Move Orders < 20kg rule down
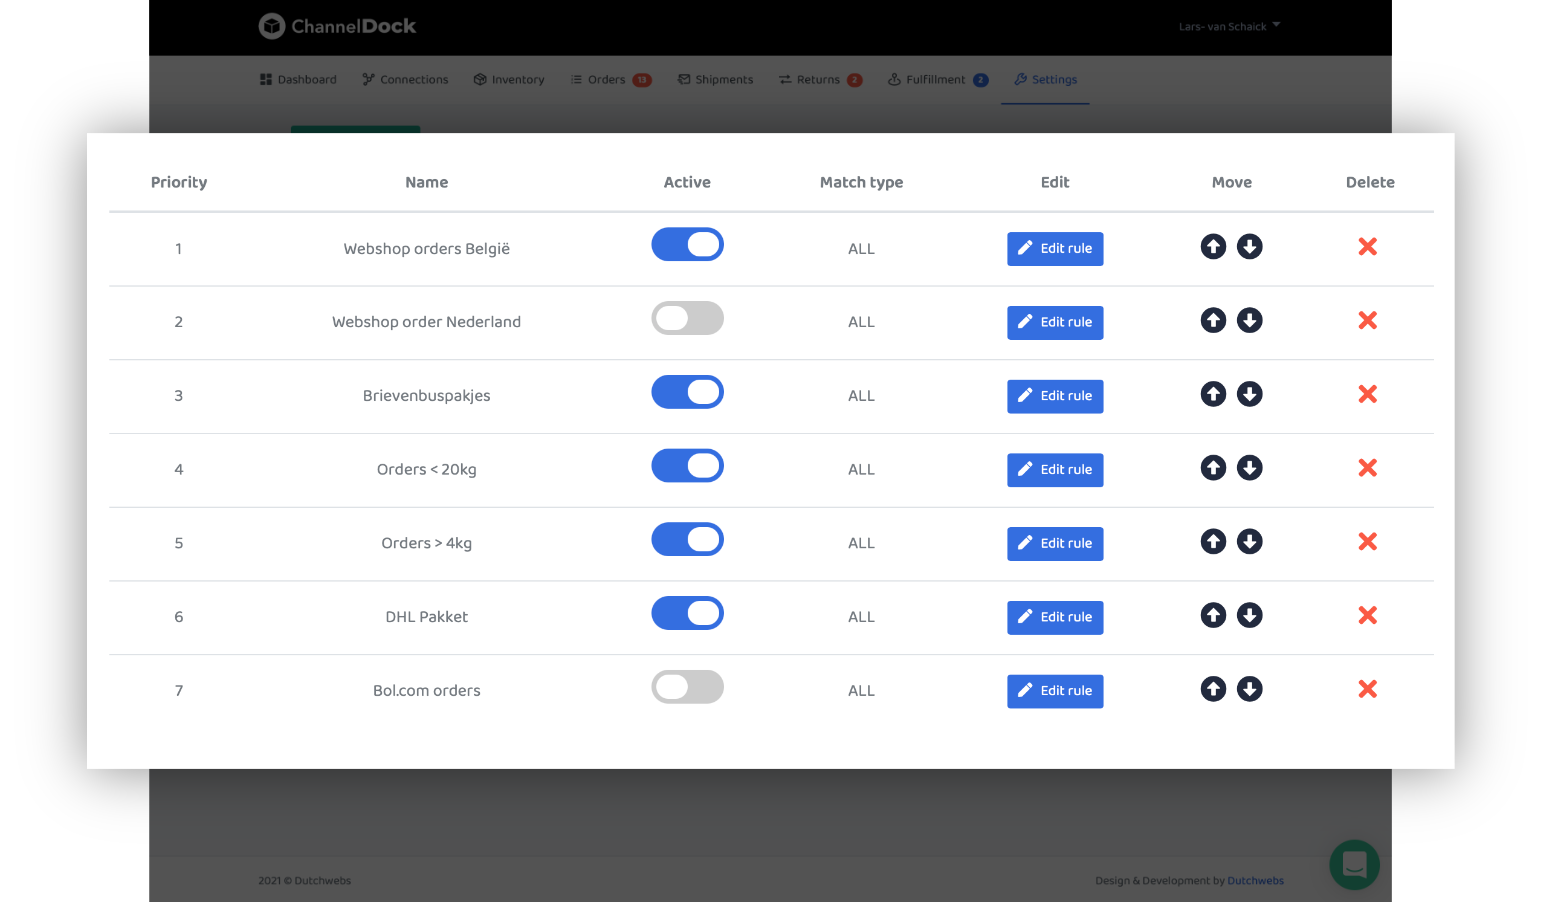Screen dimensions: 1542x903 coord(1249,468)
